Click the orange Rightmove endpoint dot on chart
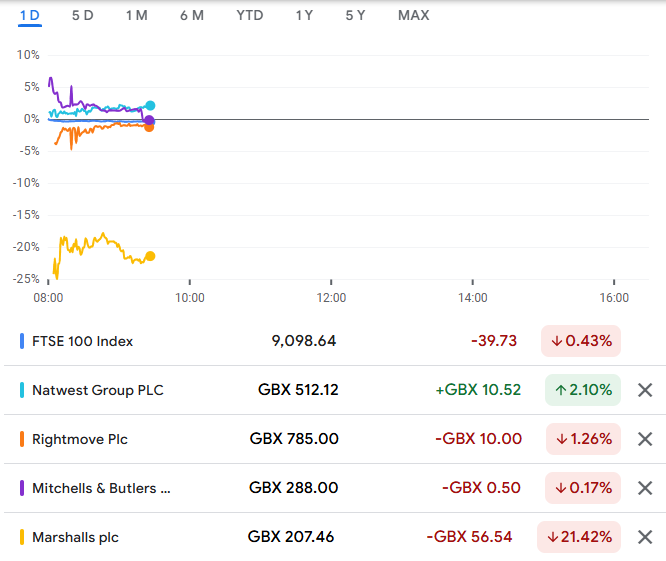Image resolution: width=666 pixels, height=561 pixels. point(149,127)
